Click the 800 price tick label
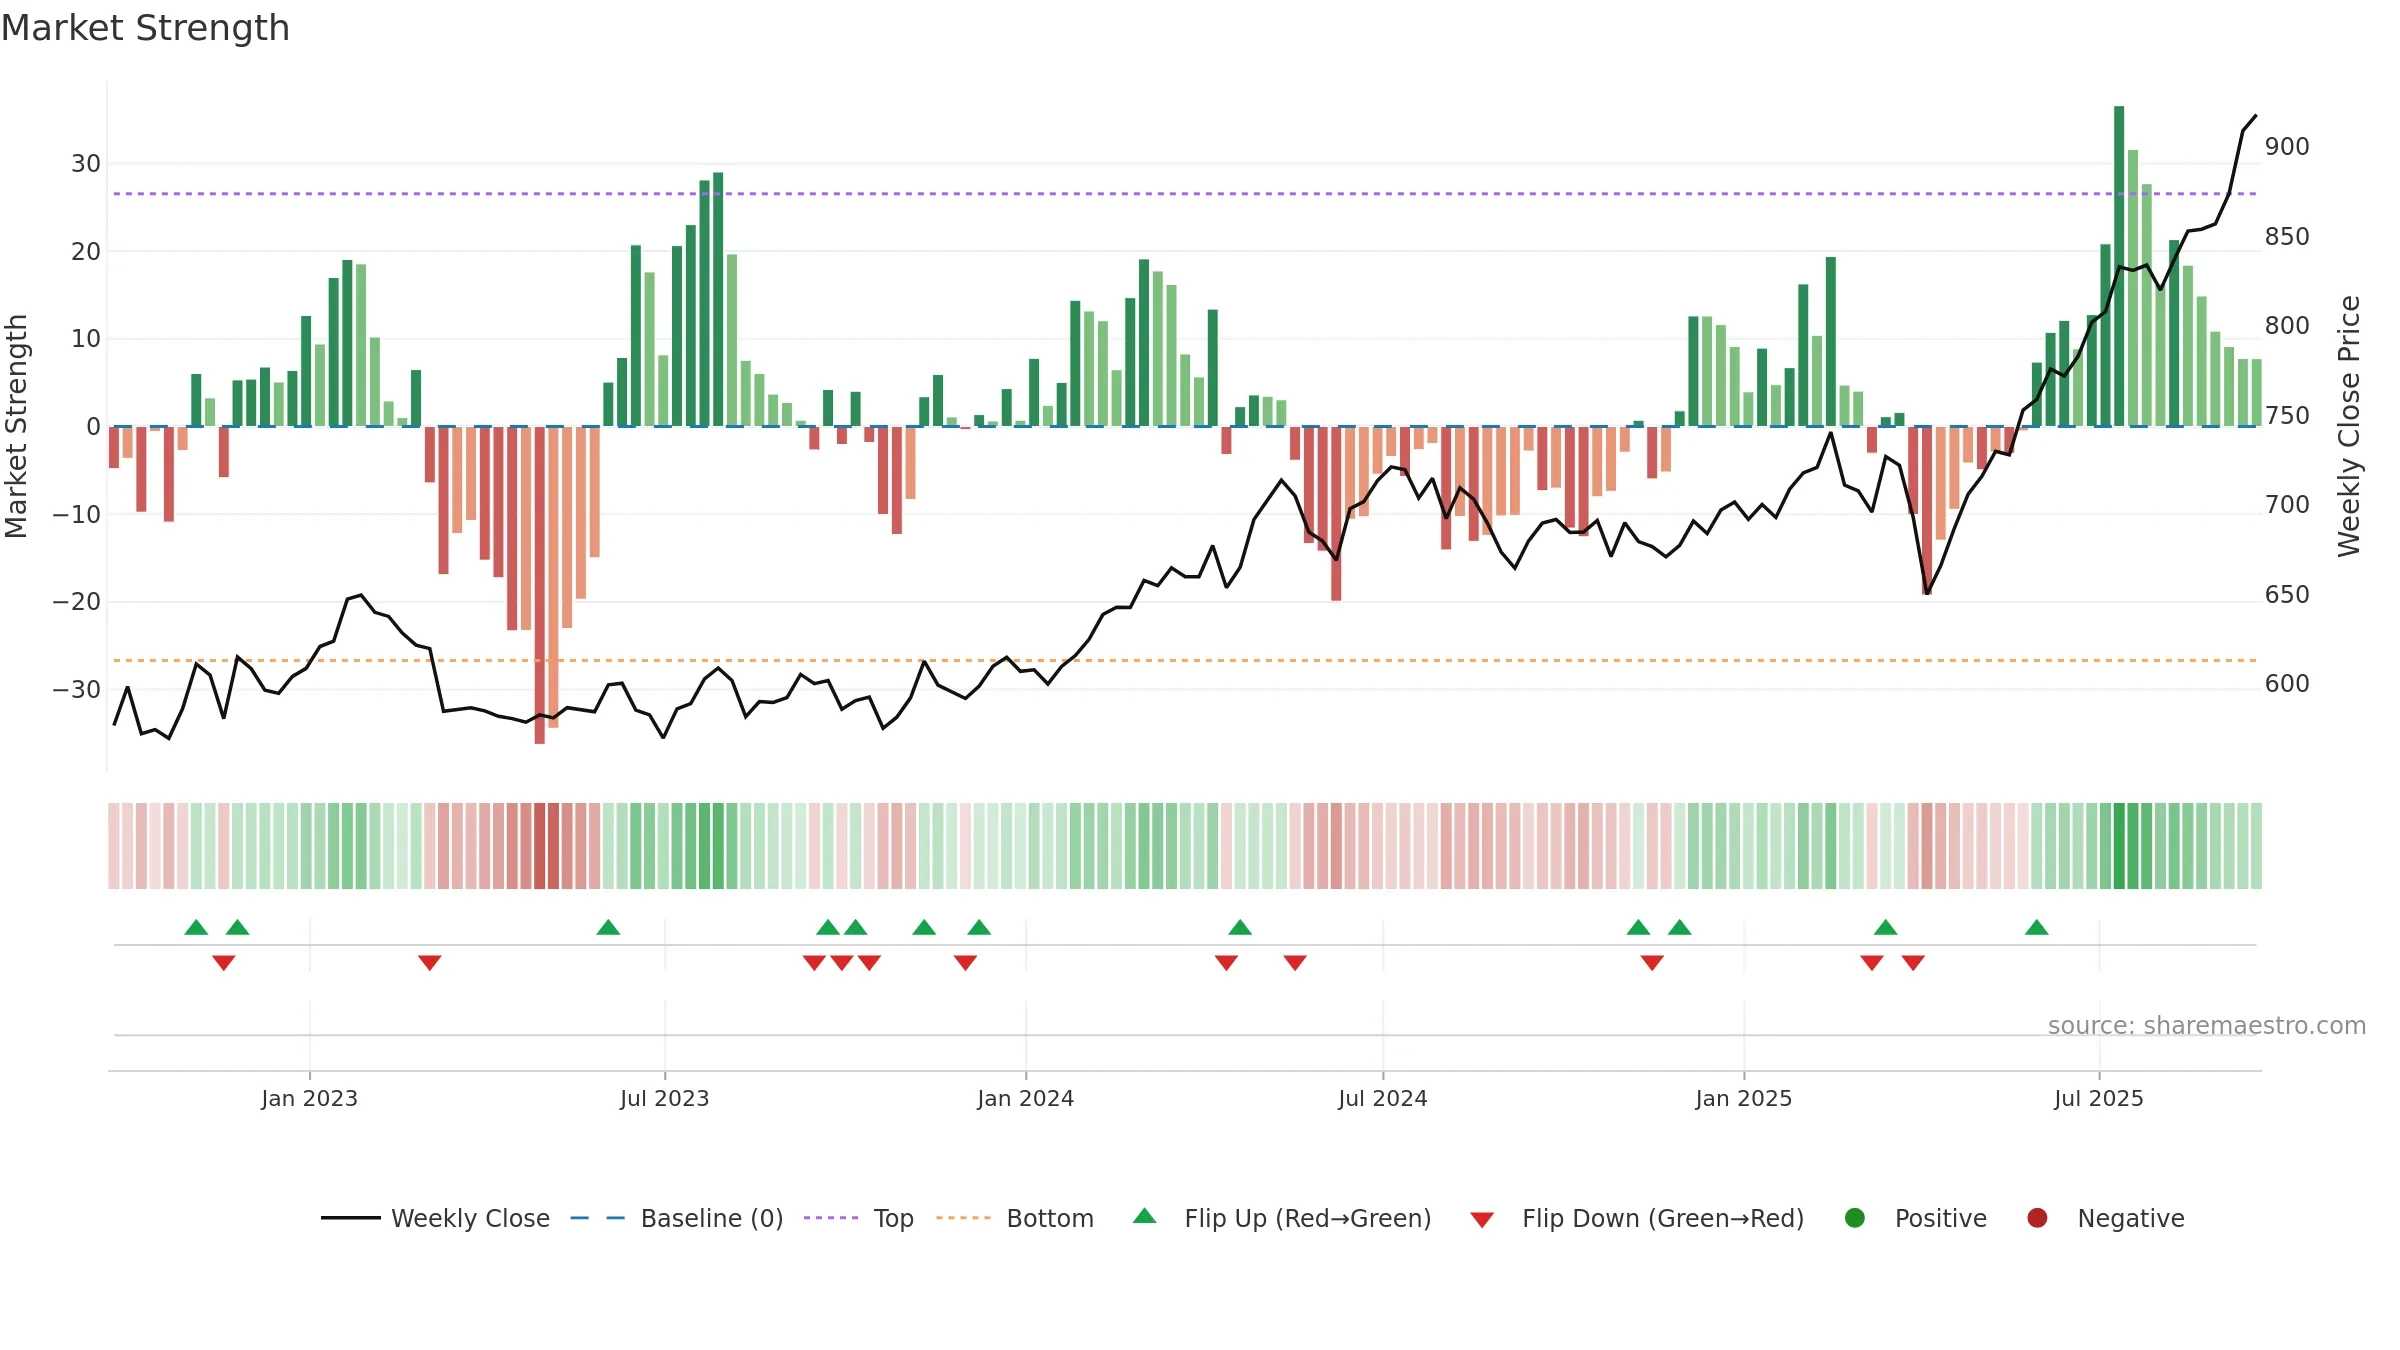 [2287, 326]
